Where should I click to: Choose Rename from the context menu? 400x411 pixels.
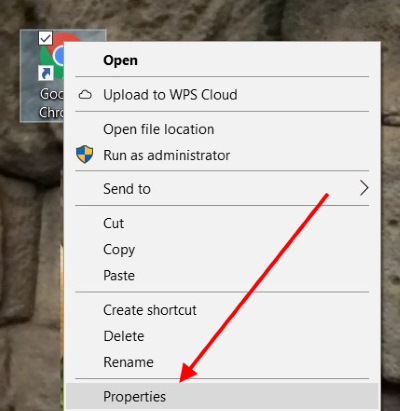(x=222, y=362)
